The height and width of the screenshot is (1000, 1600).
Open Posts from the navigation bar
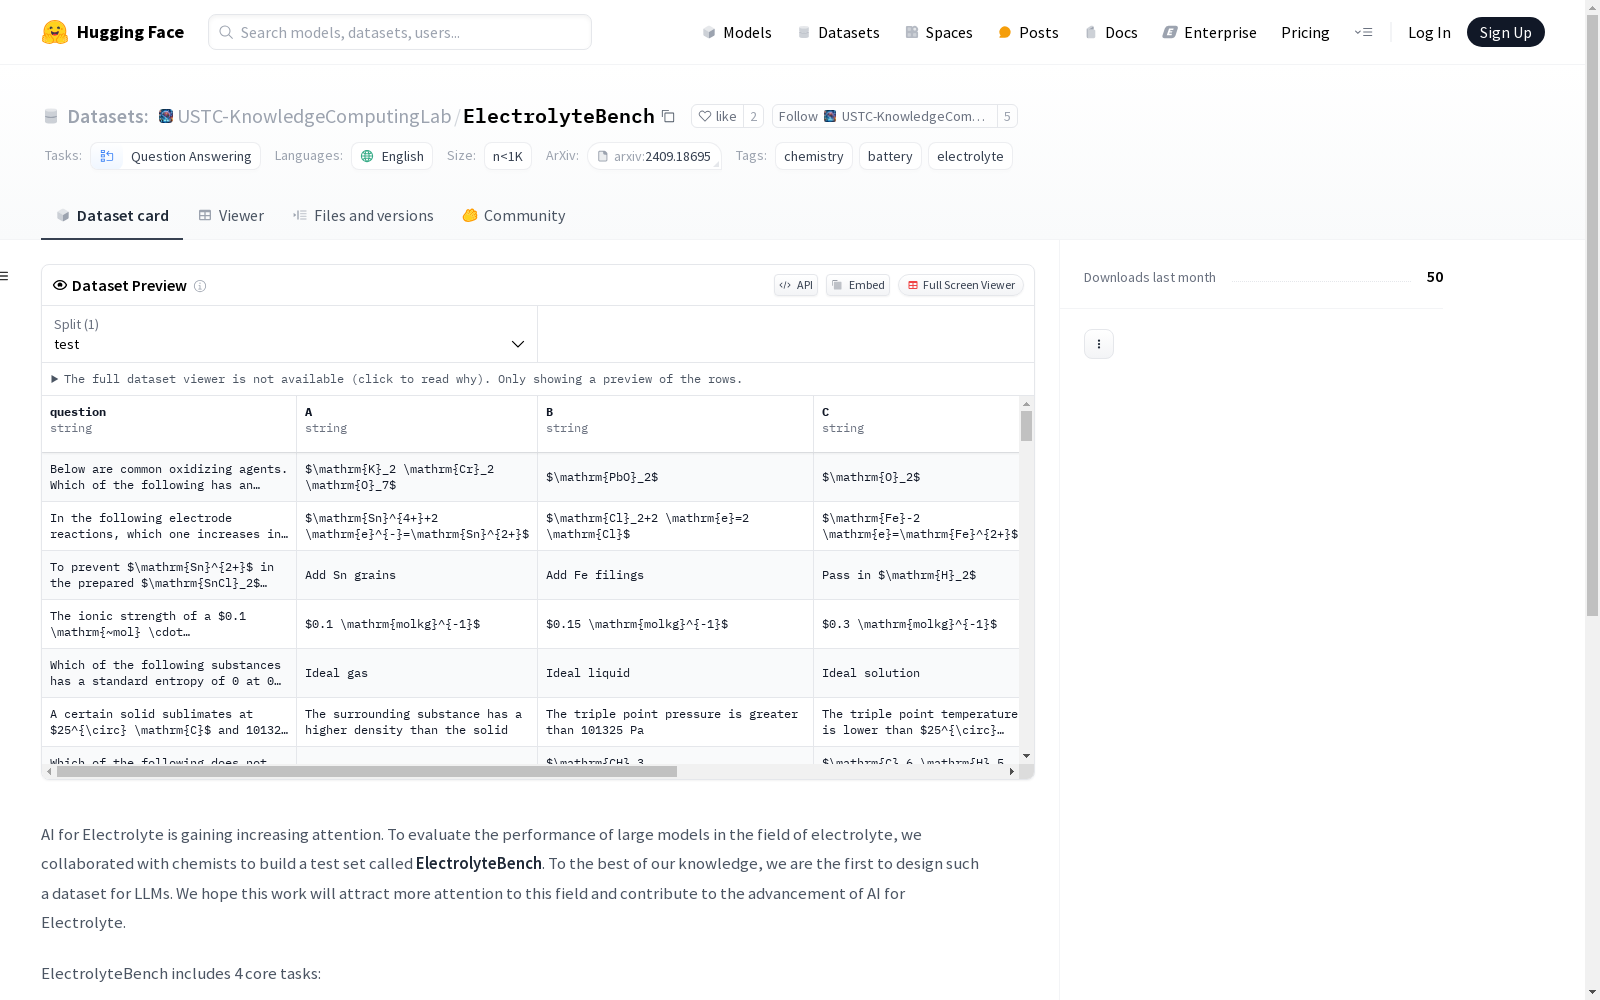1028,32
